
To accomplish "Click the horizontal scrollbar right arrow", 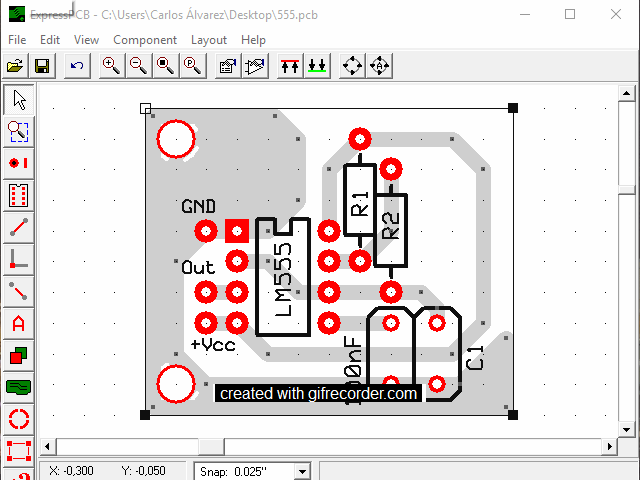I will [609, 447].
